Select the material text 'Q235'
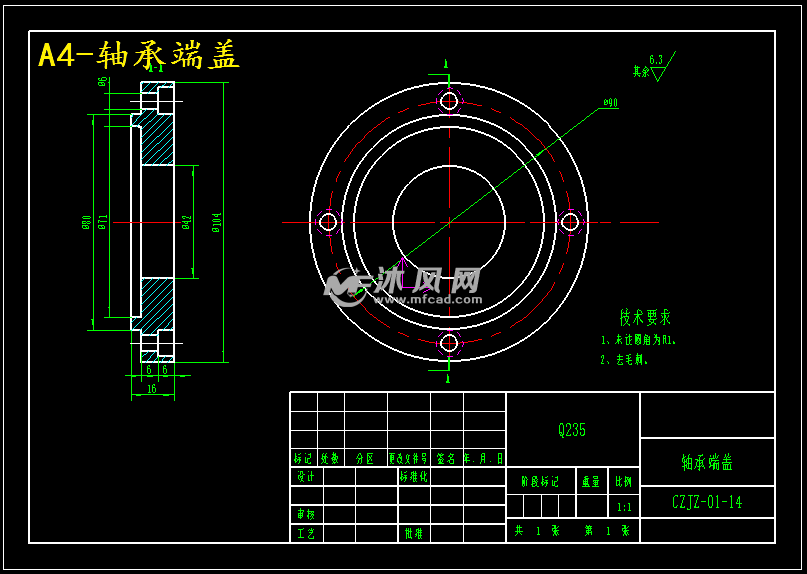This screenshot has width=807, height=574. (x=572, y=430)
